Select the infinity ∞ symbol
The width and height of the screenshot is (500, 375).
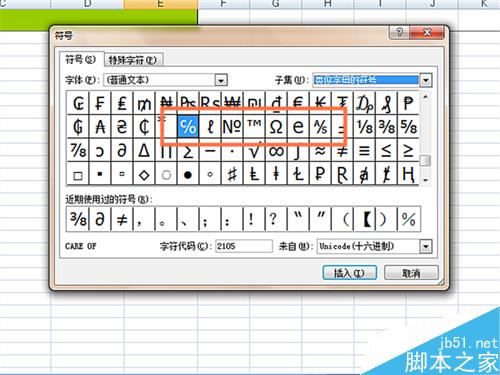pyautogui.click(x=276, y=151)
